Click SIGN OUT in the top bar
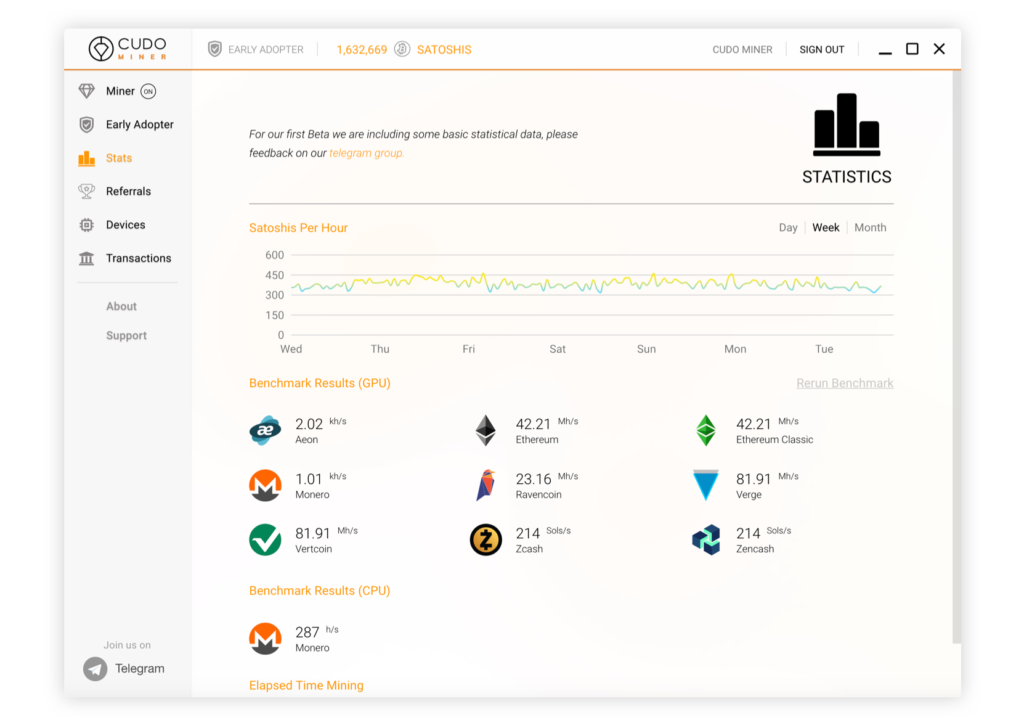 click(x=822, y=48)
